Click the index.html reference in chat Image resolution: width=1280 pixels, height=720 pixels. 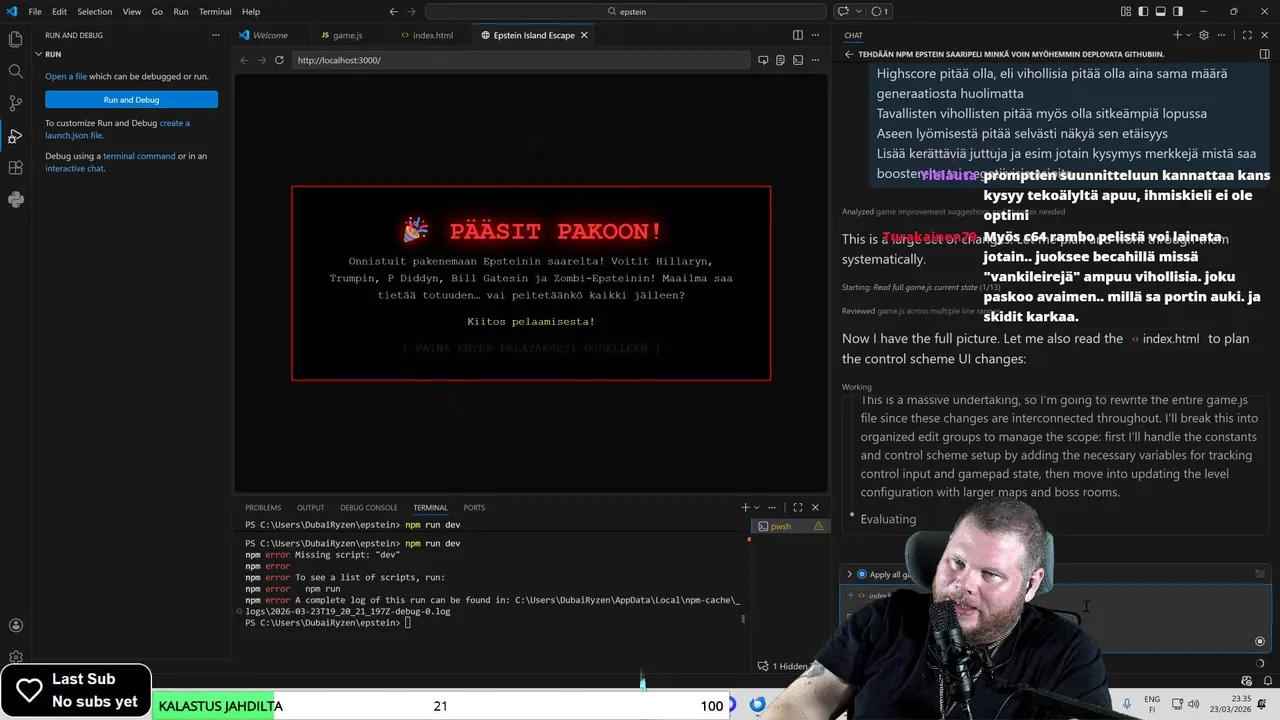pos(1165,339)
